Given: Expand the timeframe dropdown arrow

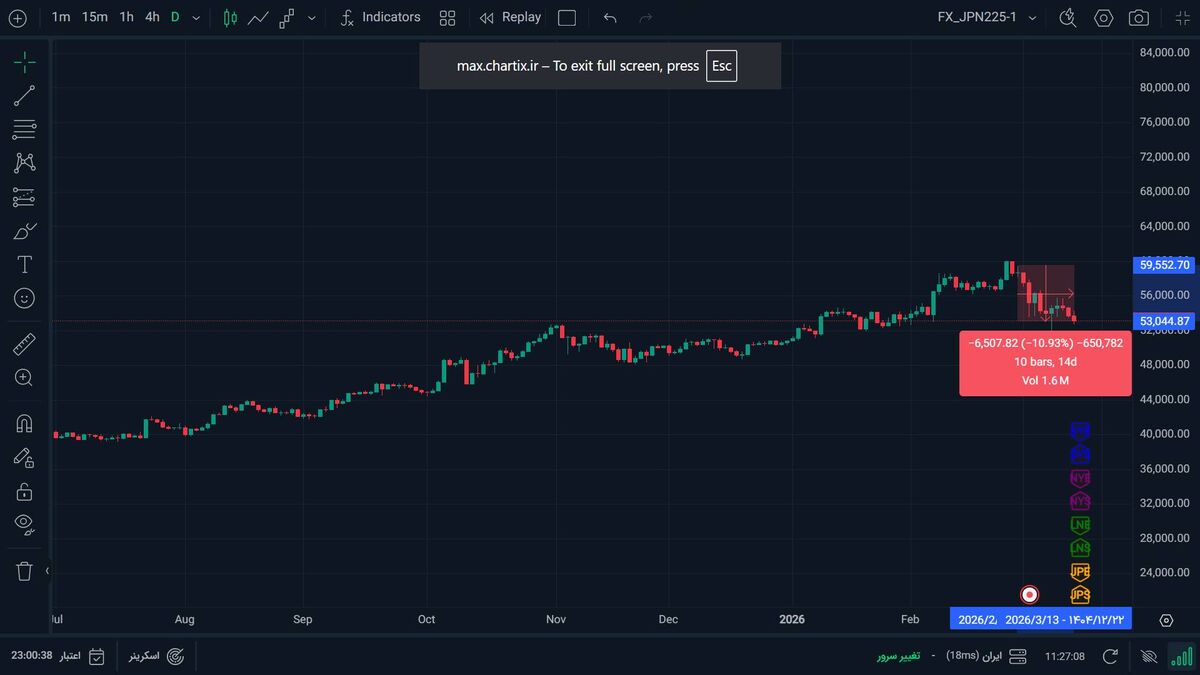Looking at the screenshot, I should (x=196, y=18).
